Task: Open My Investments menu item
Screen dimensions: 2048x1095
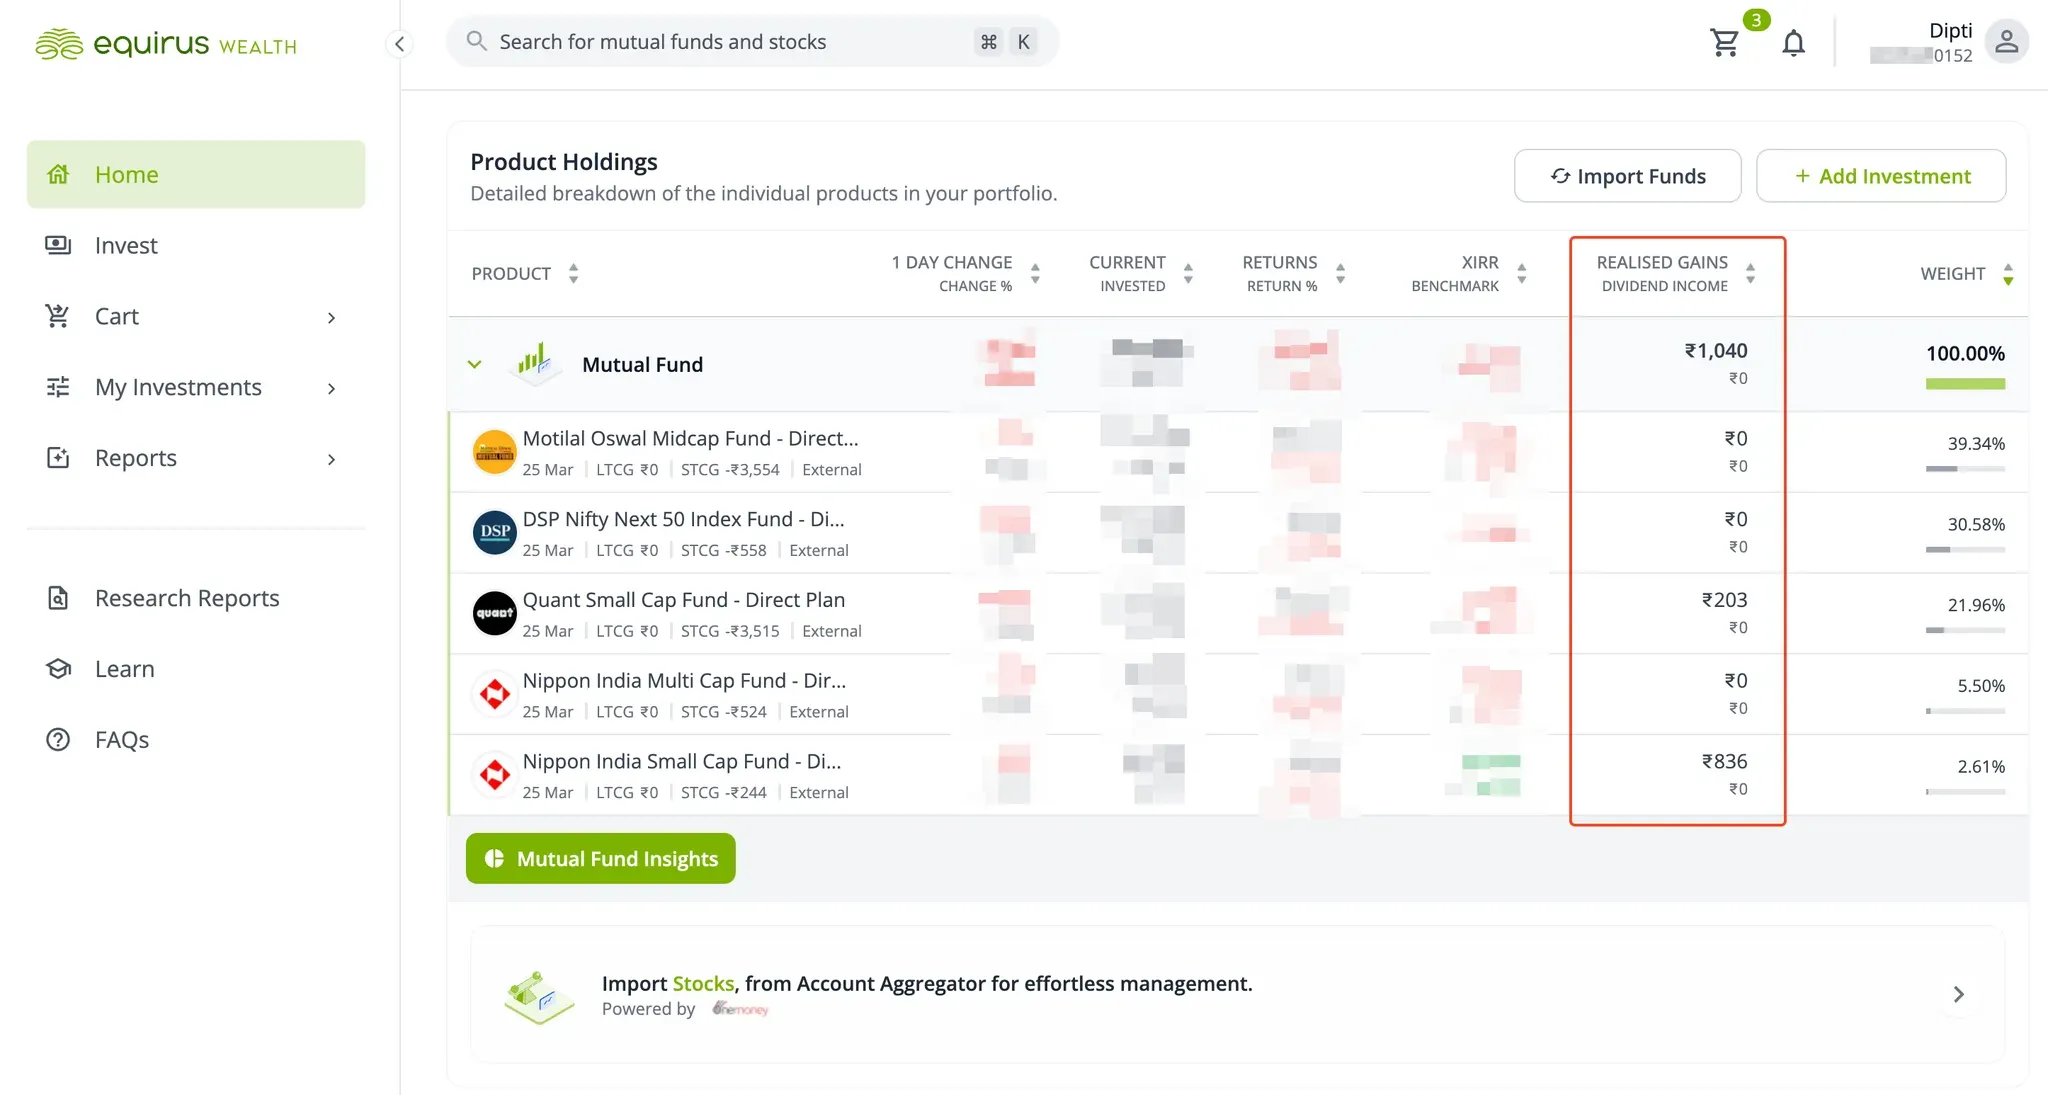Action: pyautogui.click(x=196, y=387)
